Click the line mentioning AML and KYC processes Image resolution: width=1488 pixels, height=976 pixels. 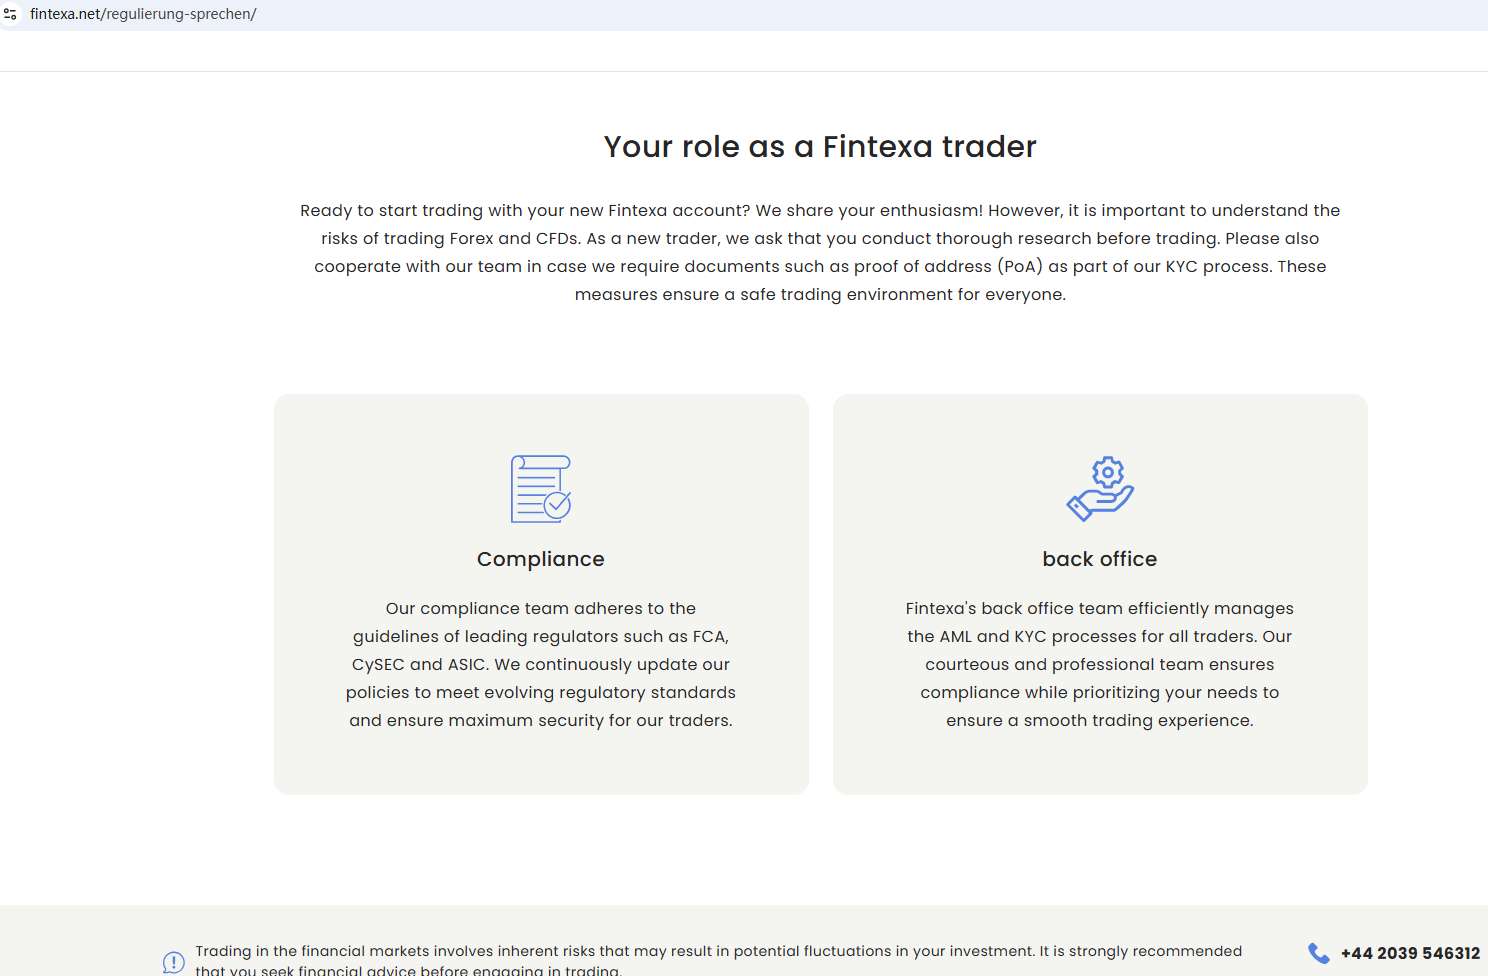click(1100, 636)
